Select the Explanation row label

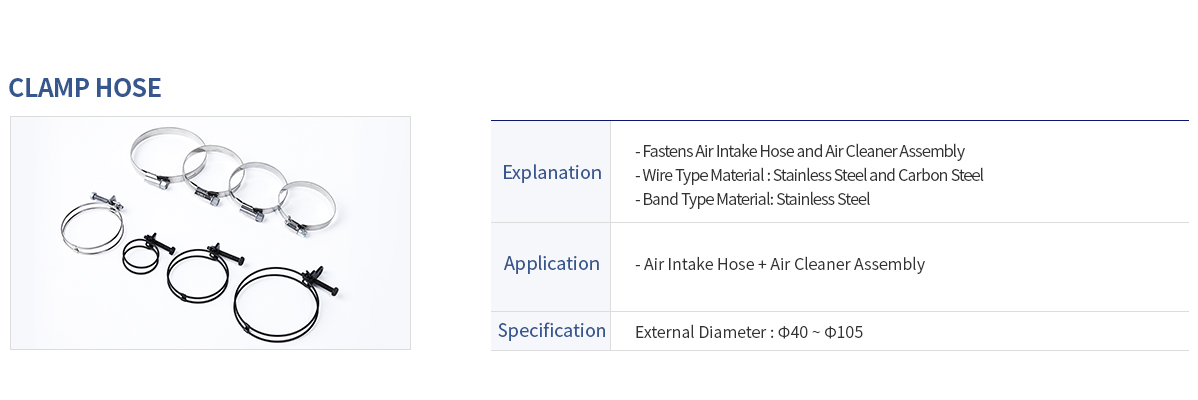(552, 173)
